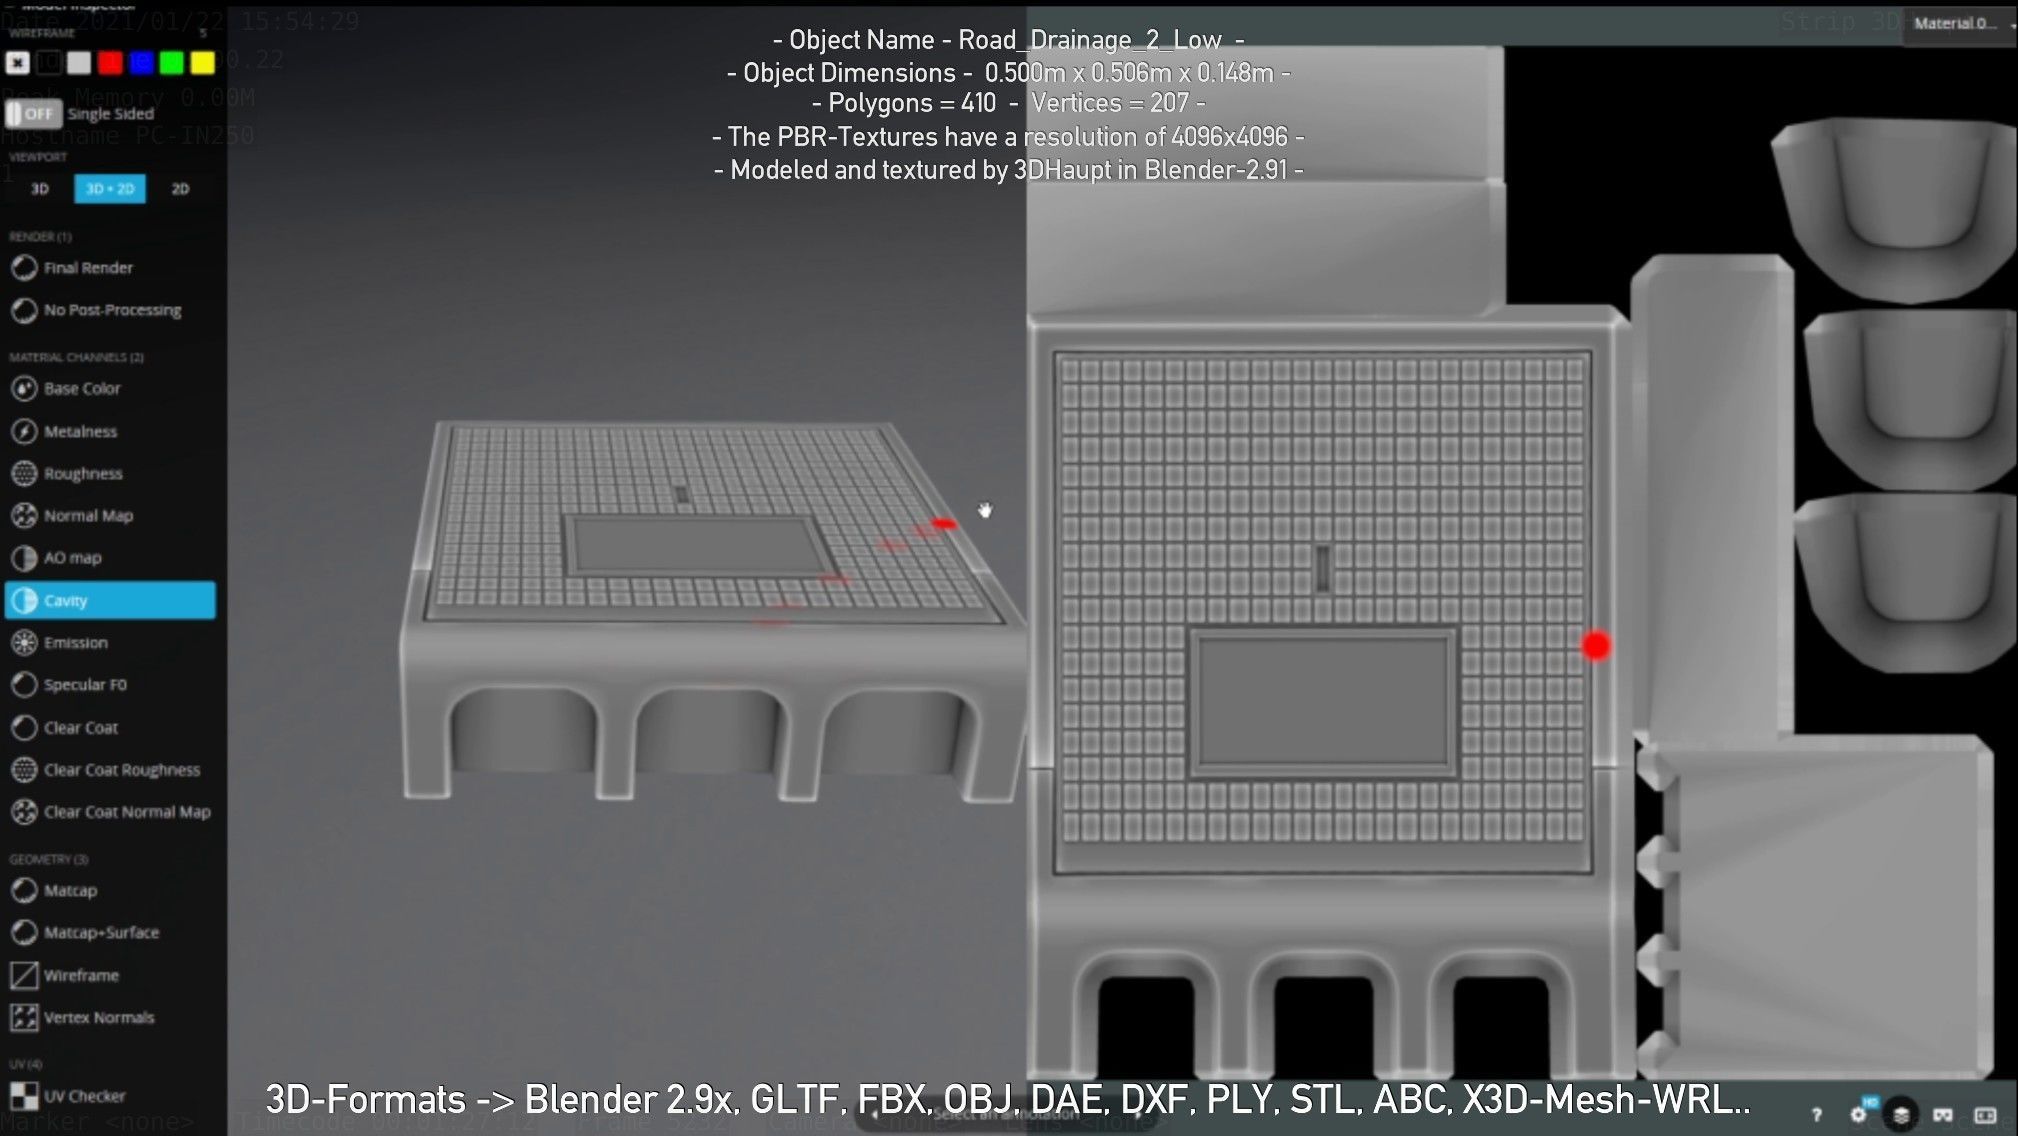This screenshot has width=2018, height=1136.
Task: Show the Metalness channel
Action: coord(64,431)
